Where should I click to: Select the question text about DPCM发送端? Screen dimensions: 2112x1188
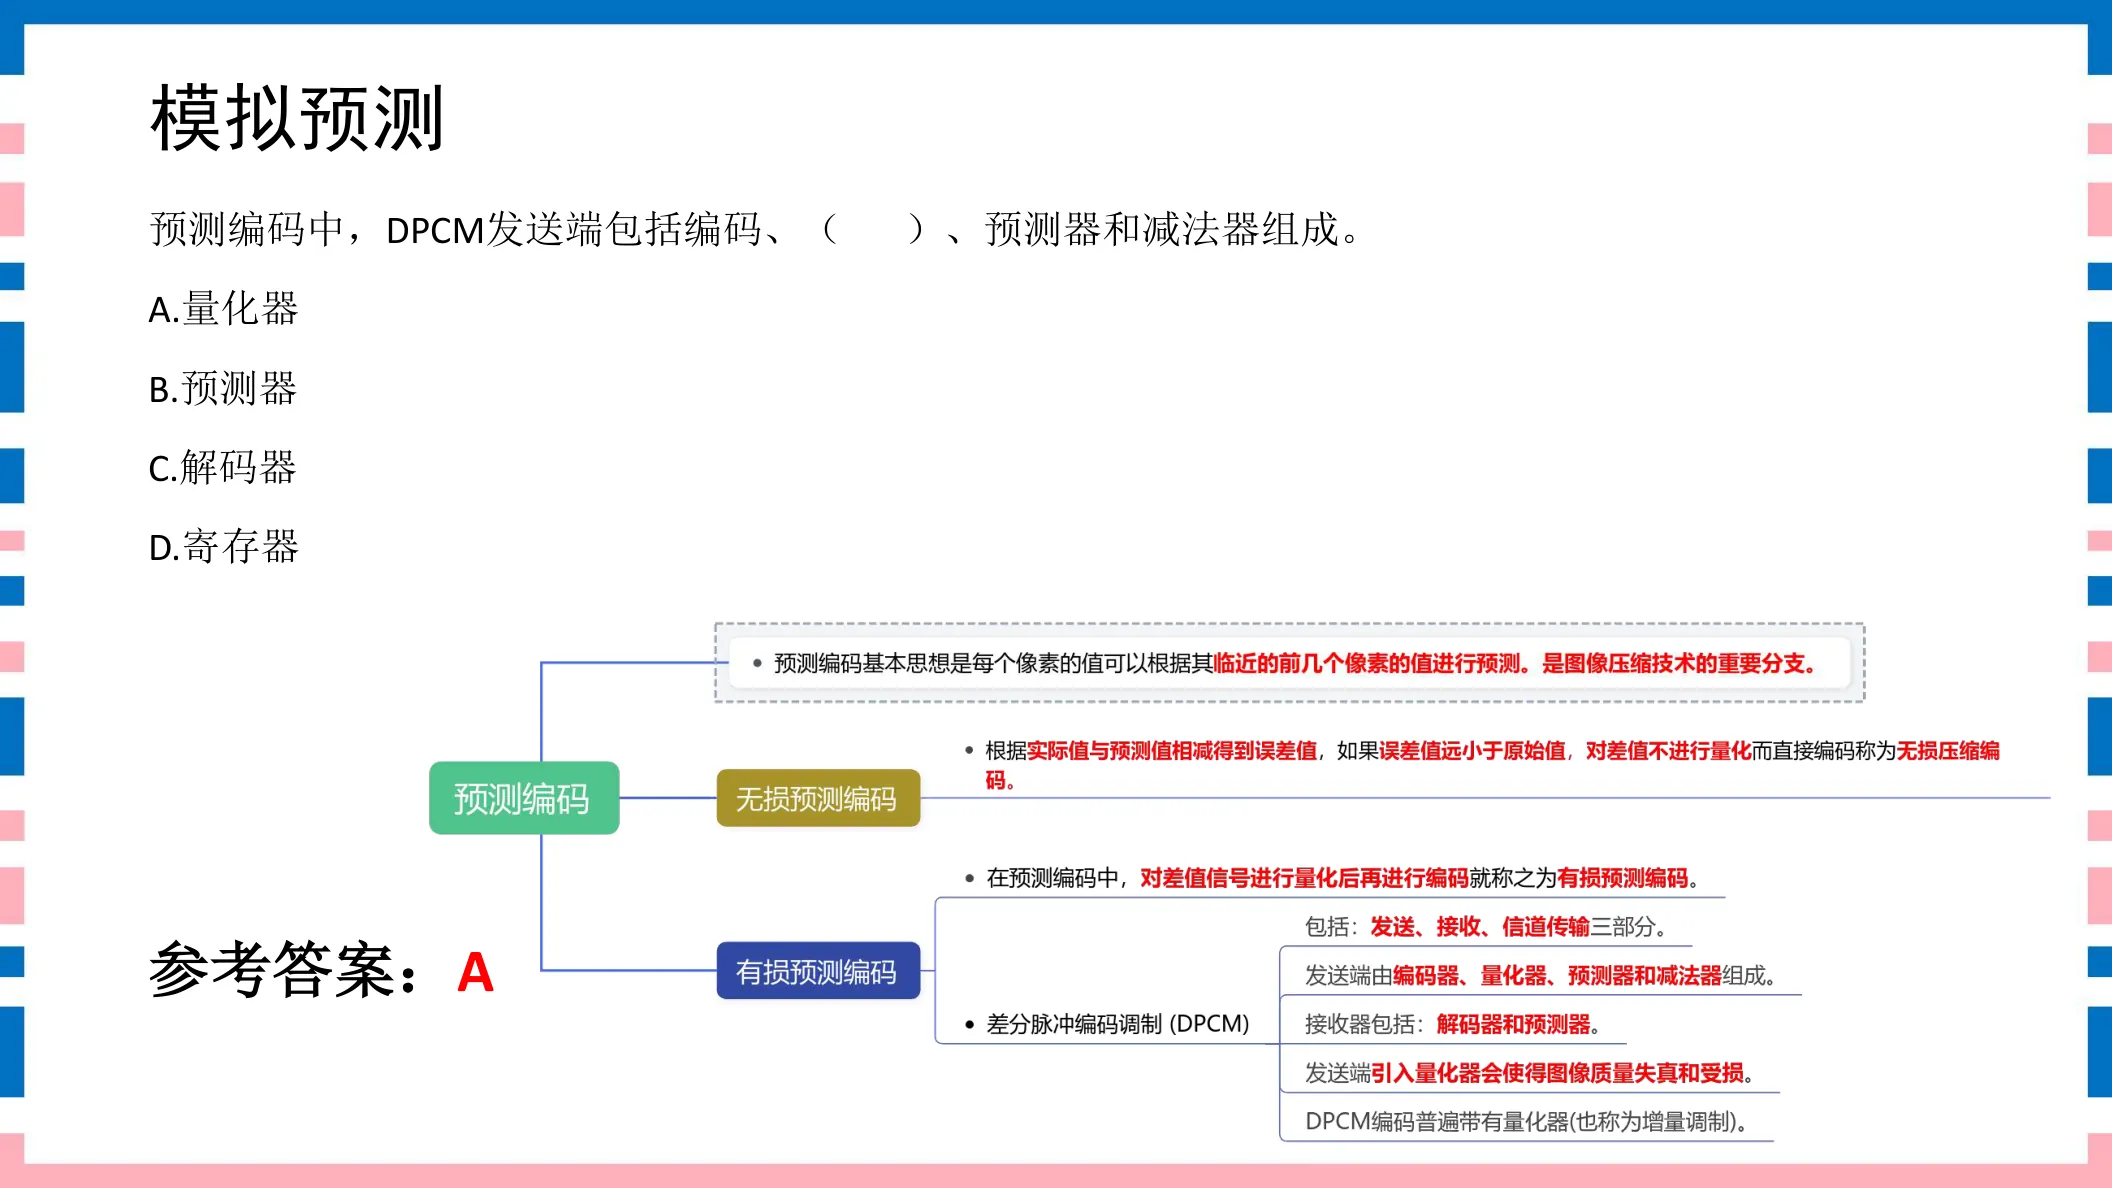tap(755, 230)
